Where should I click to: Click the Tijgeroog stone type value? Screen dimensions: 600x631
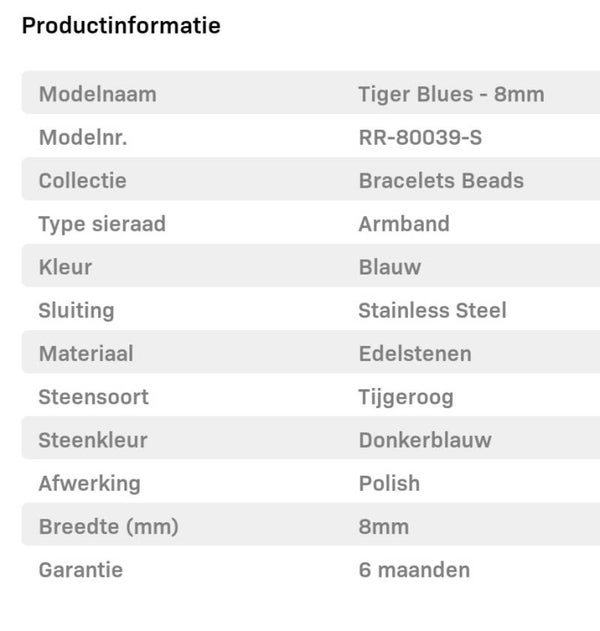click(406, 397)
